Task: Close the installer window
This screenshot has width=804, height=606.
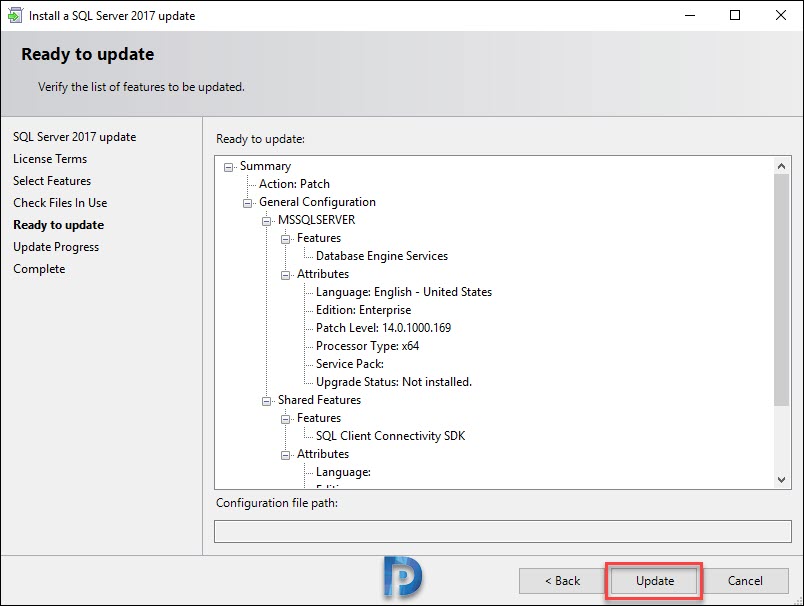Action: (780, 15)
